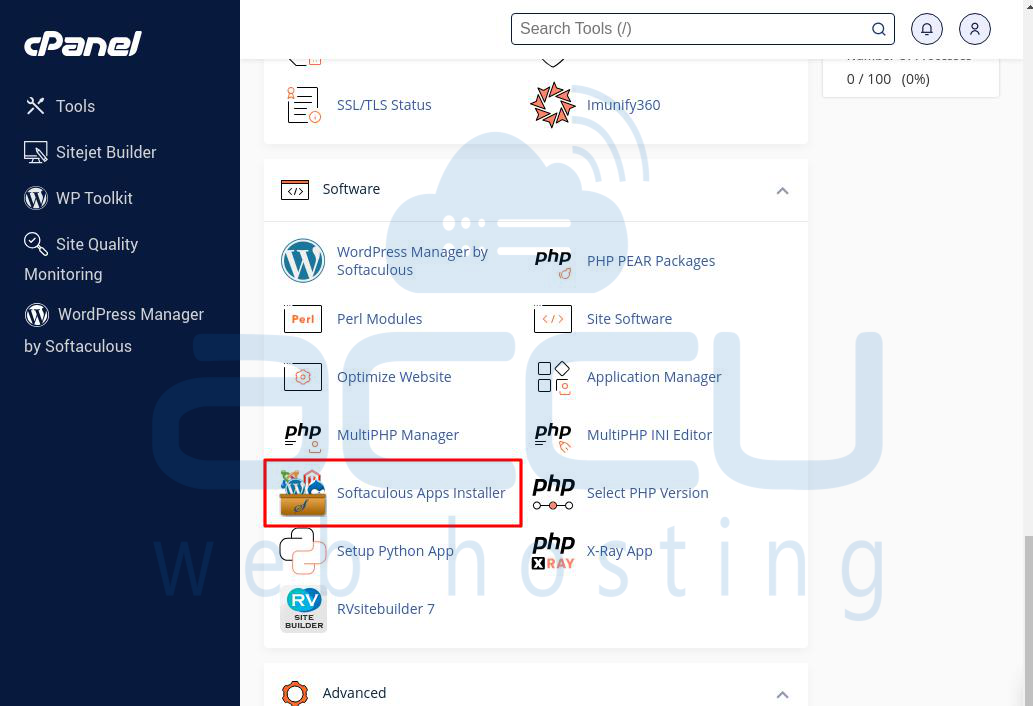Click the MultiPHP Manager icon
Viewport: 1033px width, 706px height.
coord(302,437)
